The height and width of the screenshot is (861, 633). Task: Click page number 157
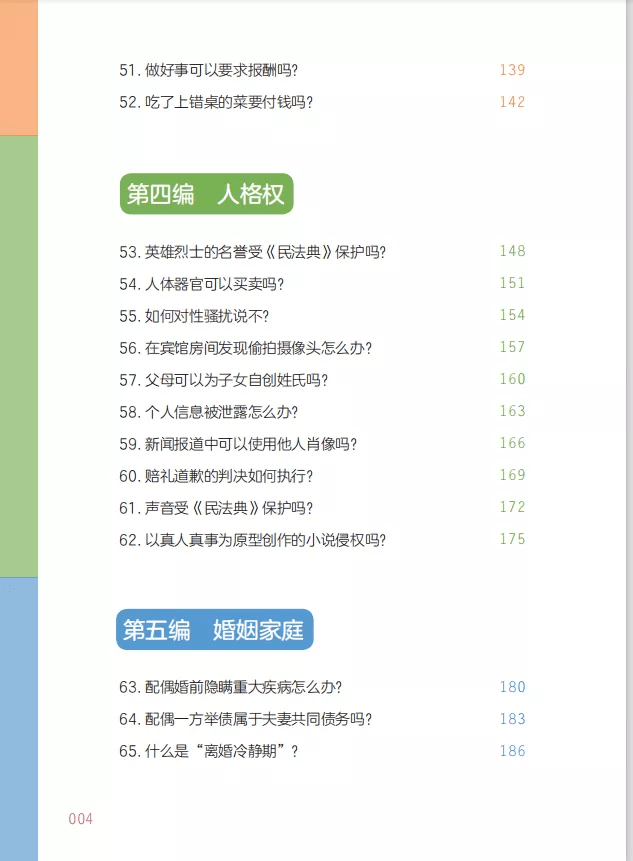[512, 346]
